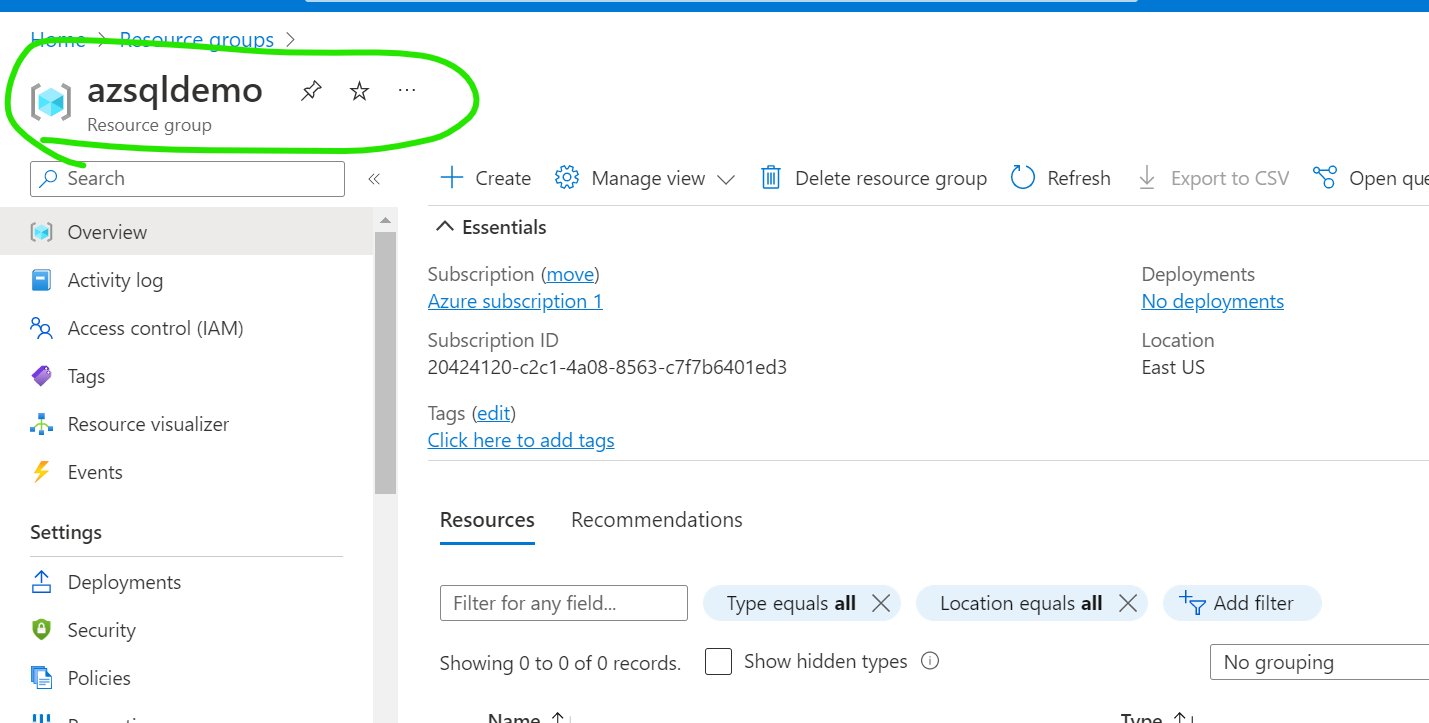Image resolution: width=1429 pixels, height=723 pixels.
Task: Click the green Security shield icon
Action: coord(41,630)
